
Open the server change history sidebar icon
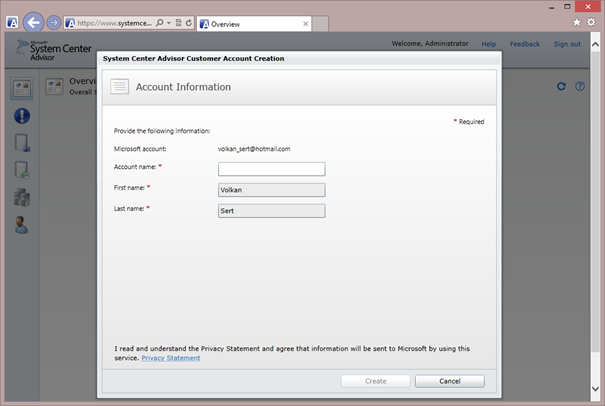click(x=22, y=170)
